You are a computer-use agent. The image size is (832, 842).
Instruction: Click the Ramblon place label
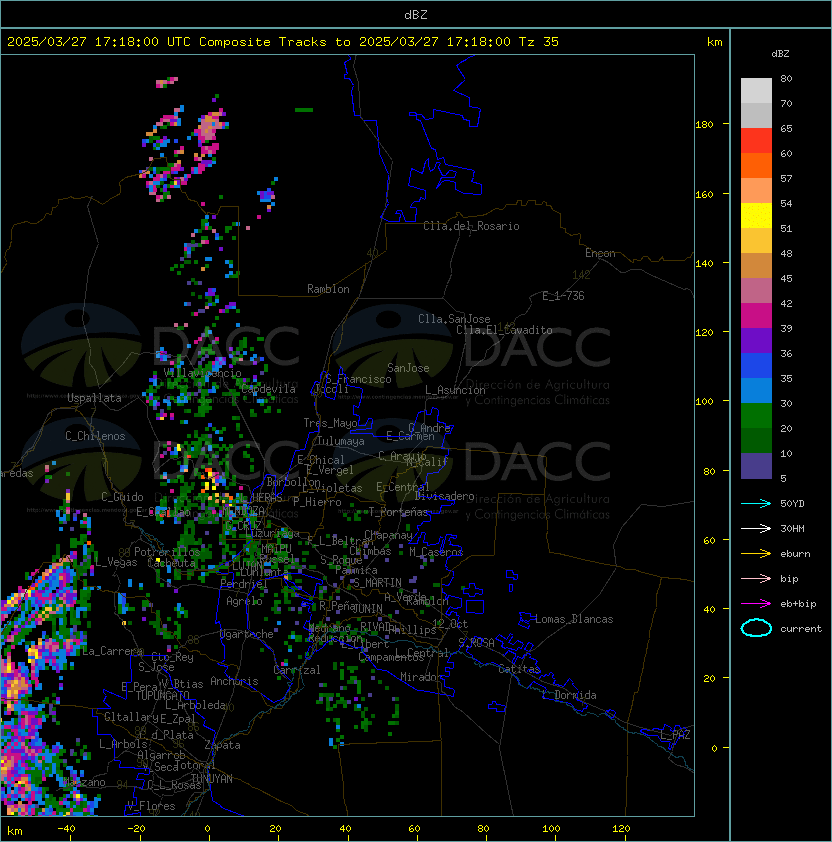pos(328,289)
